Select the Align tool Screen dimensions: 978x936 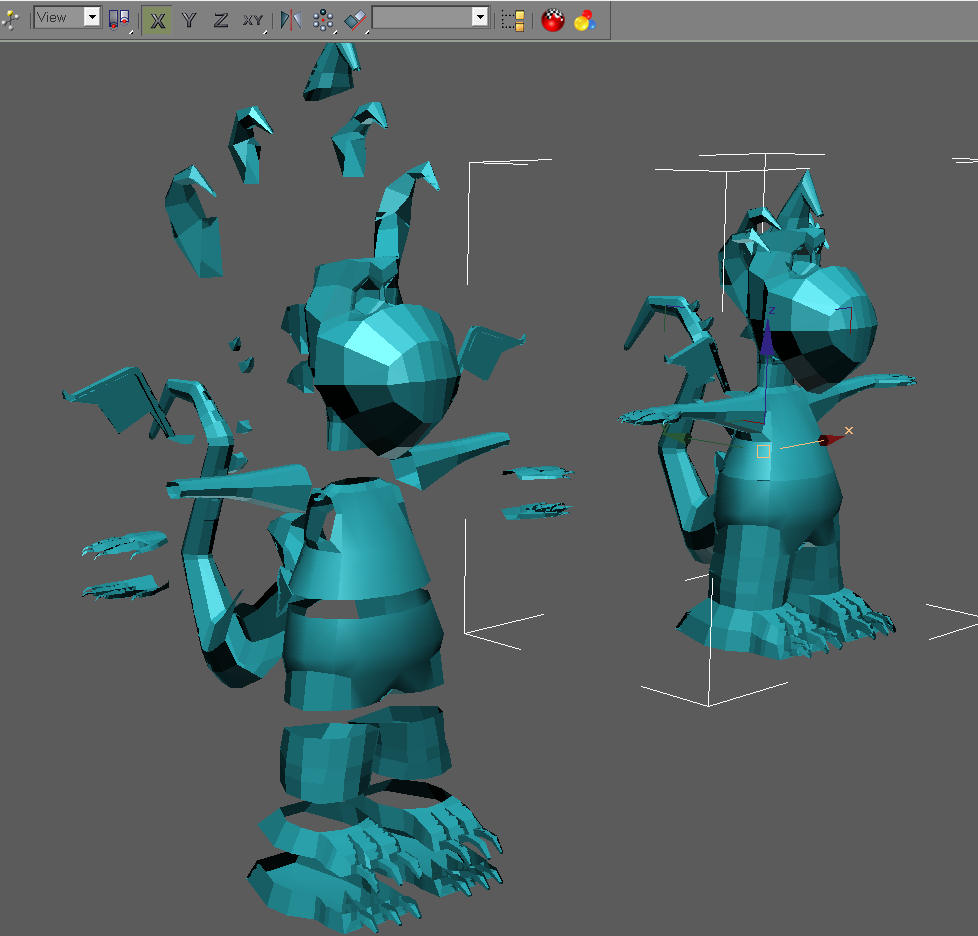point(356,21)
